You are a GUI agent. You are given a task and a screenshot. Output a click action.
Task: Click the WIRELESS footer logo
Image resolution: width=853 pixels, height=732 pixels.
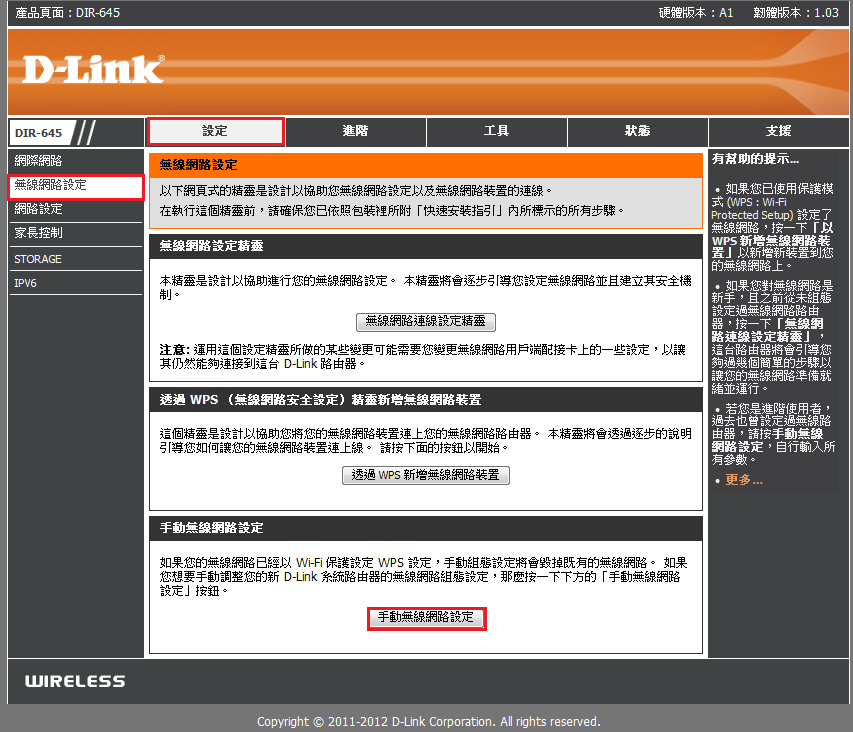click(x=75, y=681)
